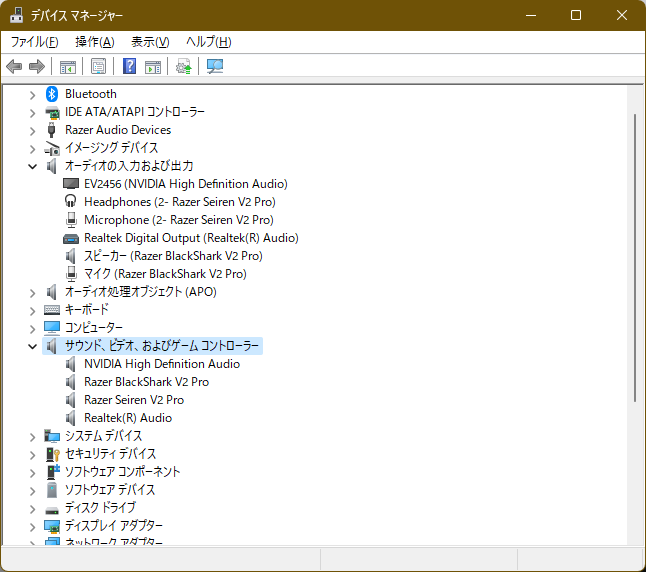Click the Update driver toolbar icon
Viewport: 646px width, 572px height.
tap(184, 66)
